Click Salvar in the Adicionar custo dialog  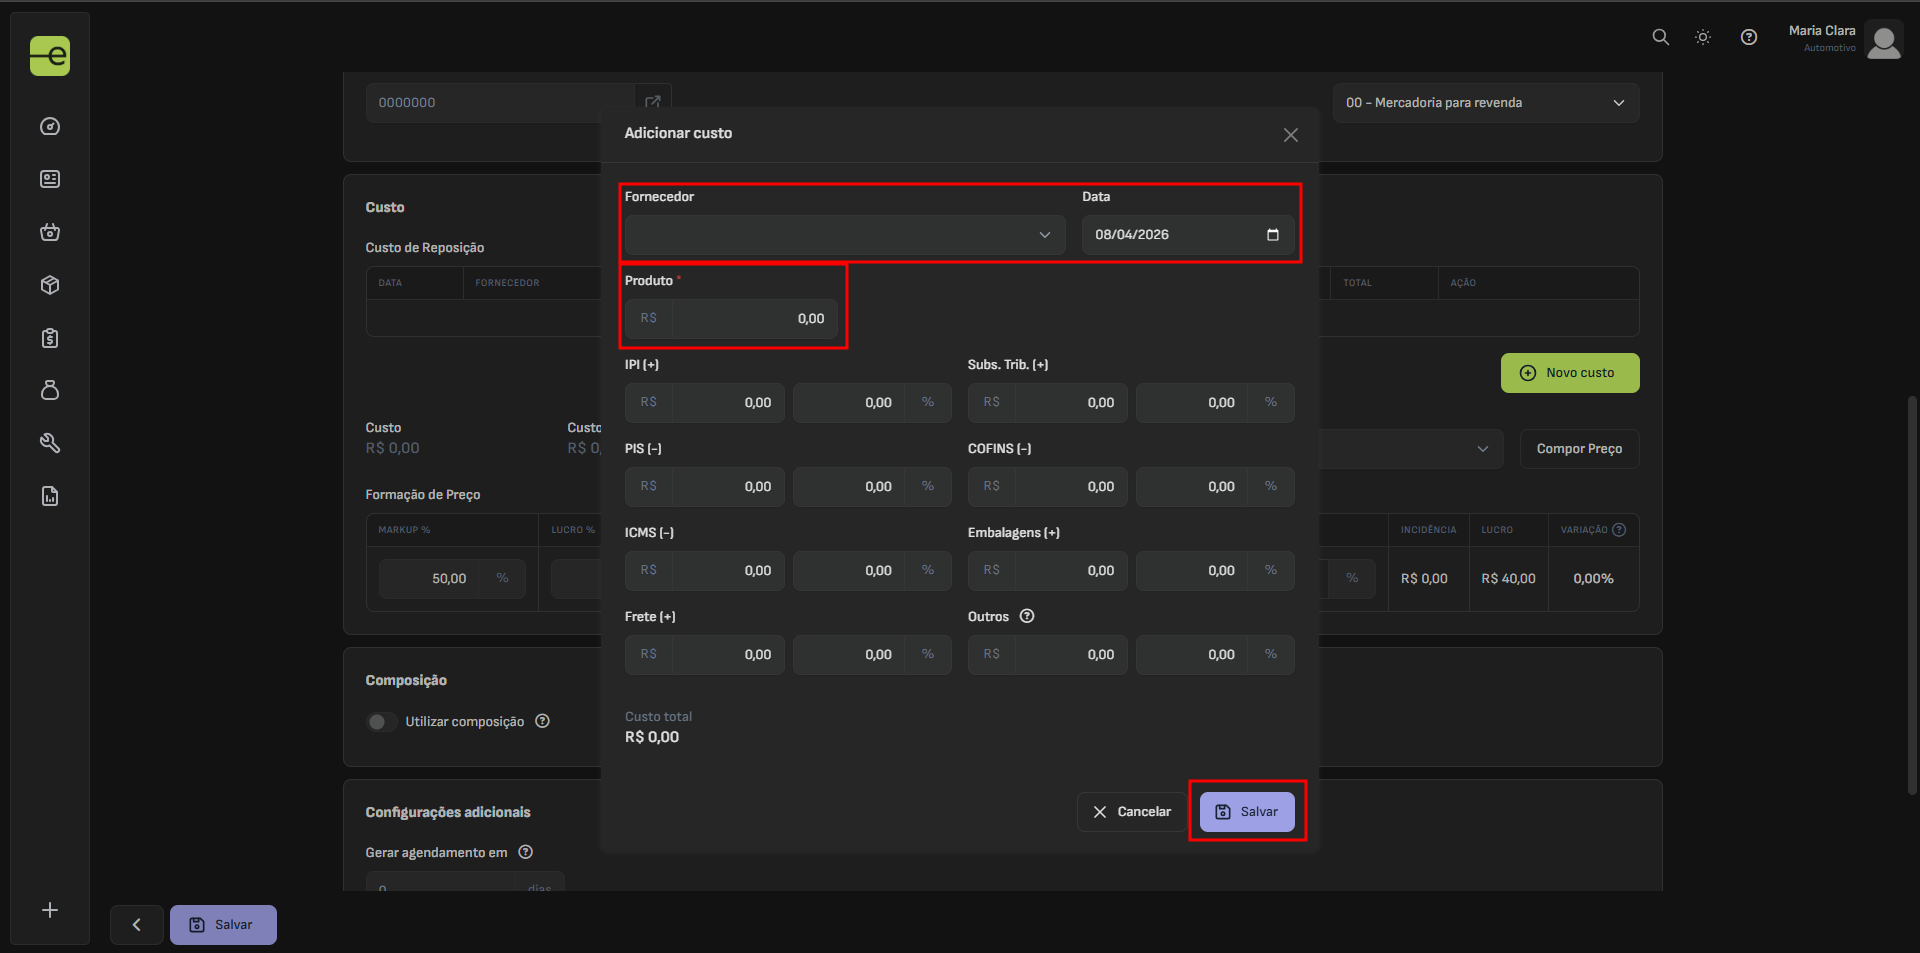[x=1246, y=812]
